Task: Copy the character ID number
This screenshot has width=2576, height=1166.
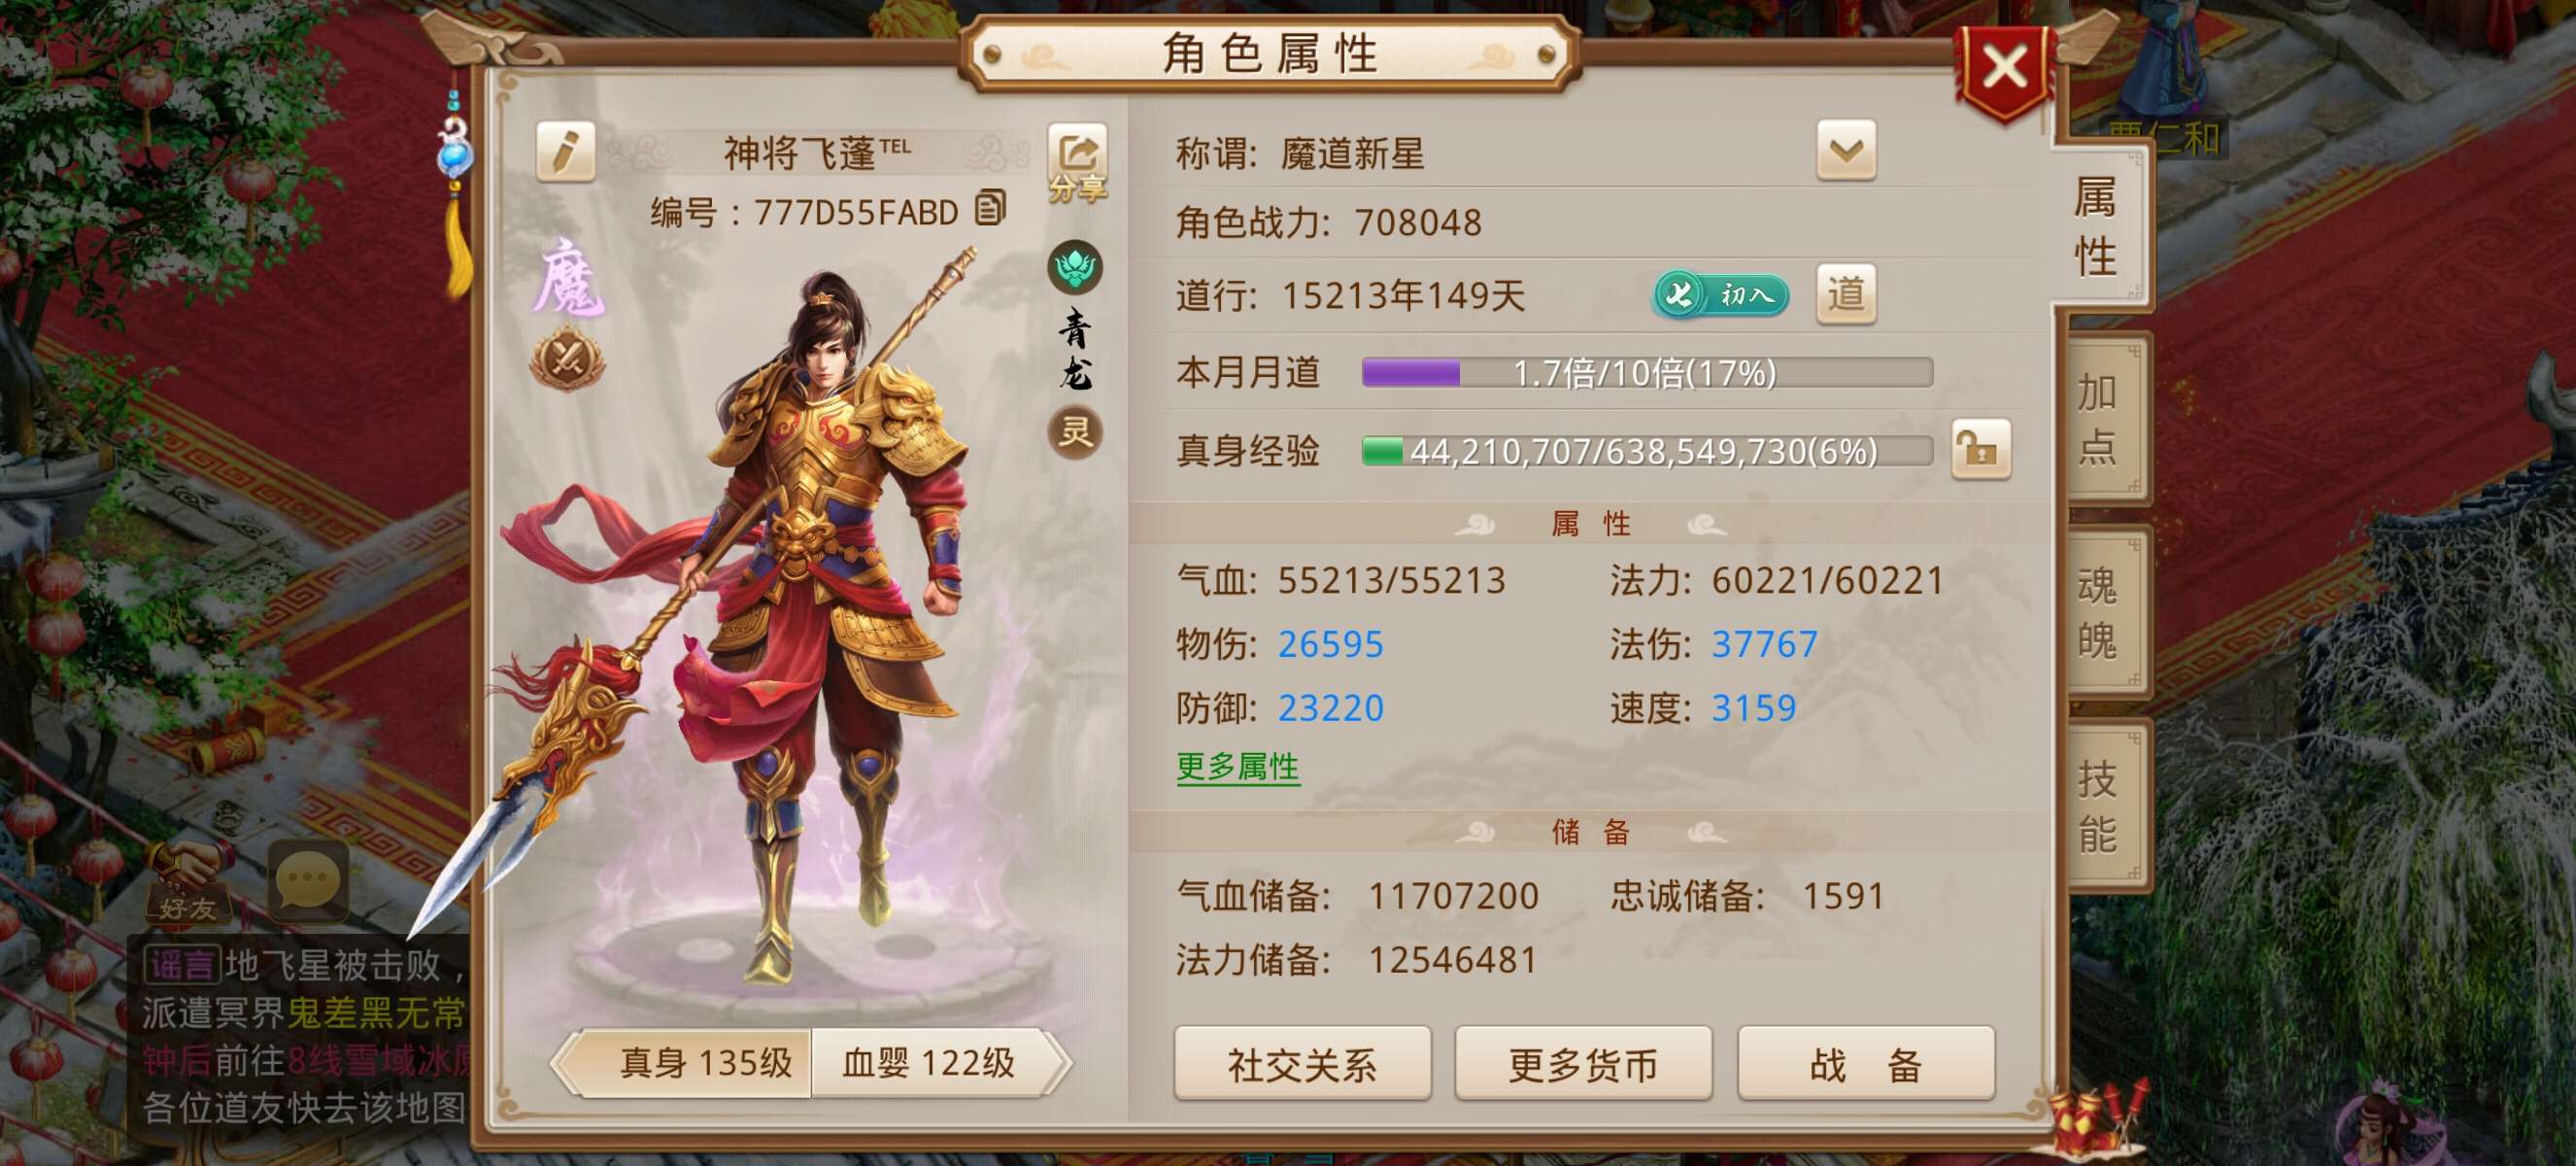Action: coord(991,209)
